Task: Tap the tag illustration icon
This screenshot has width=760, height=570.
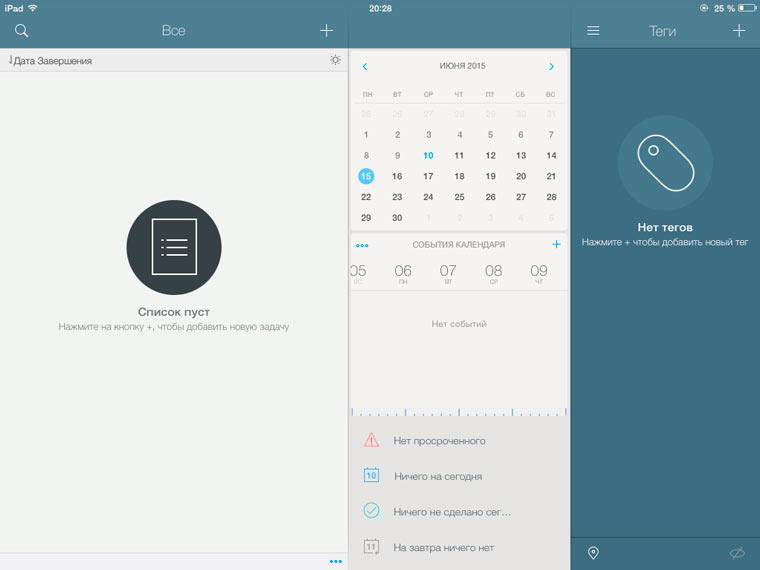Action: coord(665,162)
